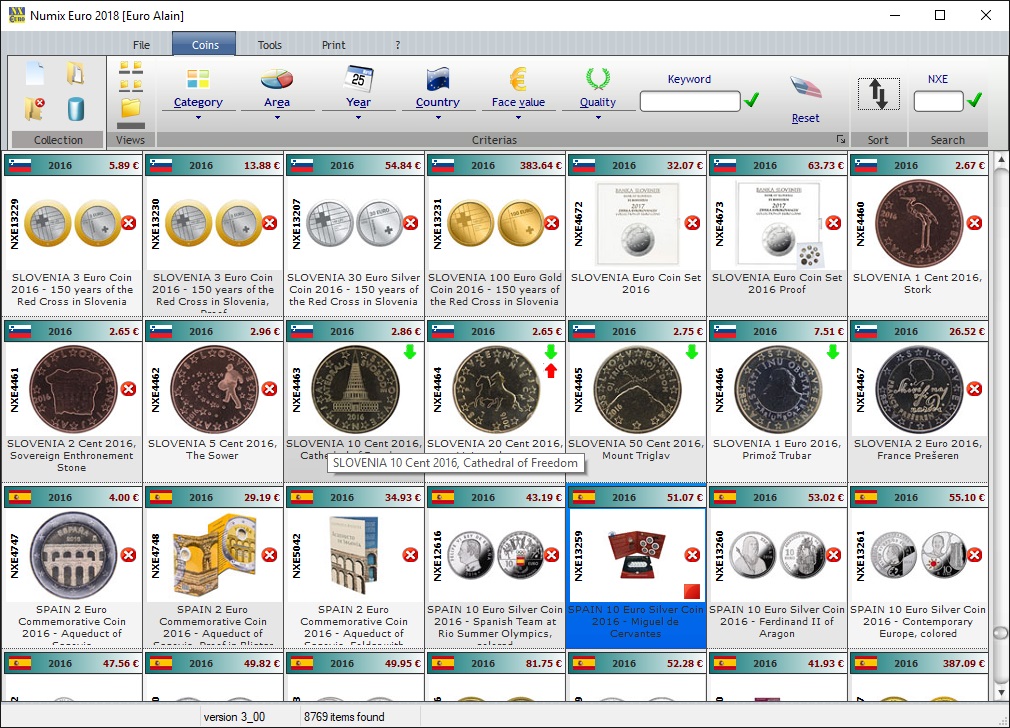1010x728 pixels.
Task: Click green arrow marker on Slovenia 1 Euro coin
Action: pyautogui.click(x=833, y=352)
